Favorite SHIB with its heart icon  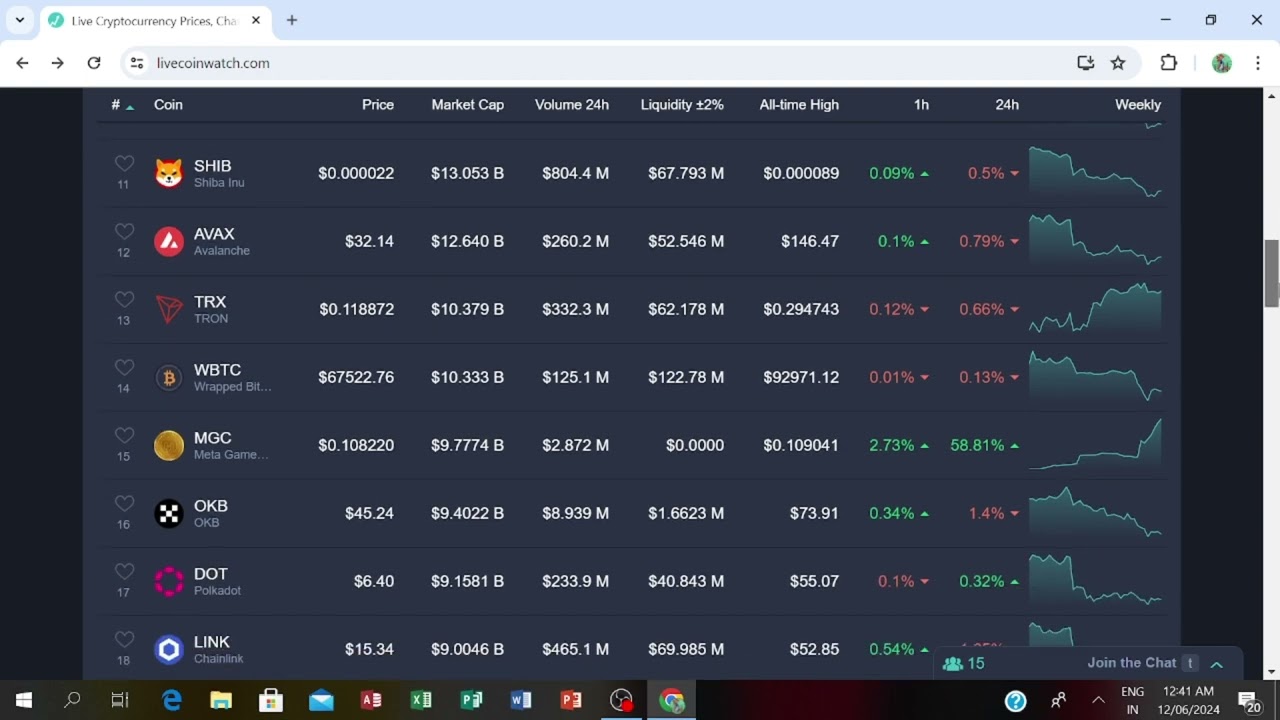point(124,163)
